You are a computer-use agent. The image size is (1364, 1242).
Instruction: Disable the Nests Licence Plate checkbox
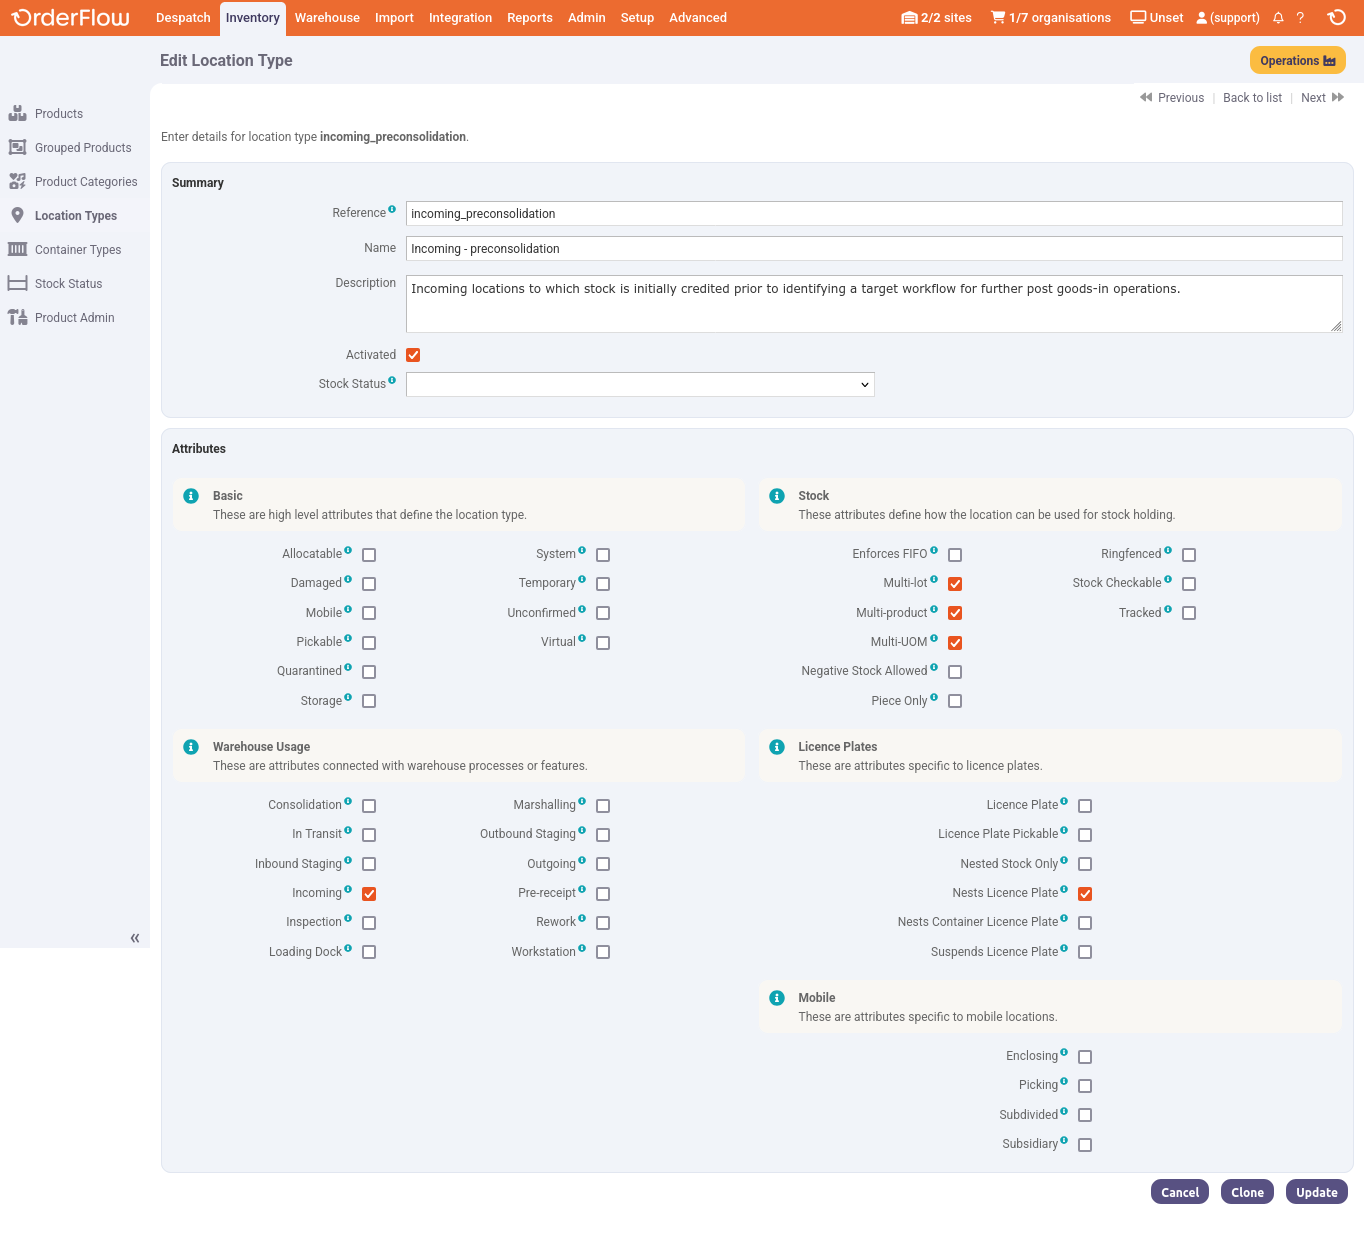tap(1085, 894)
